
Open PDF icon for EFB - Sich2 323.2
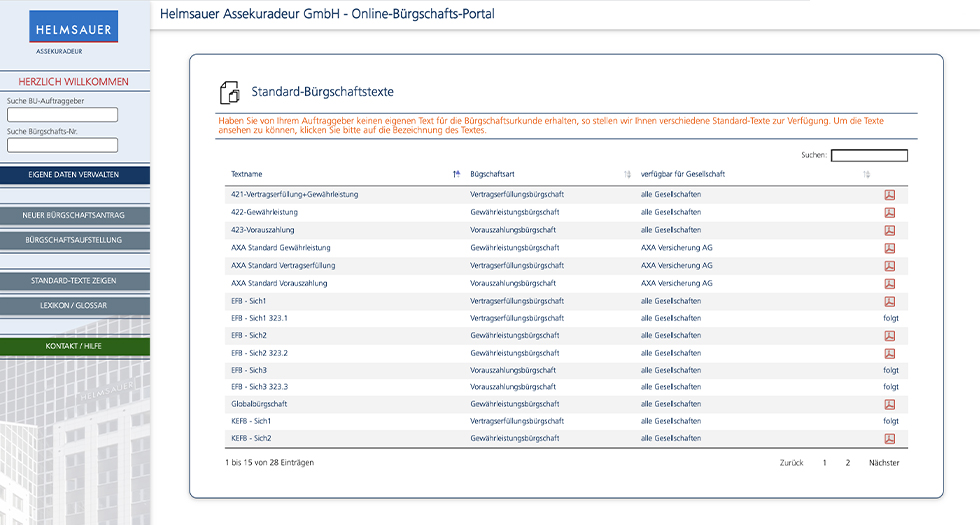click(889, 354)
